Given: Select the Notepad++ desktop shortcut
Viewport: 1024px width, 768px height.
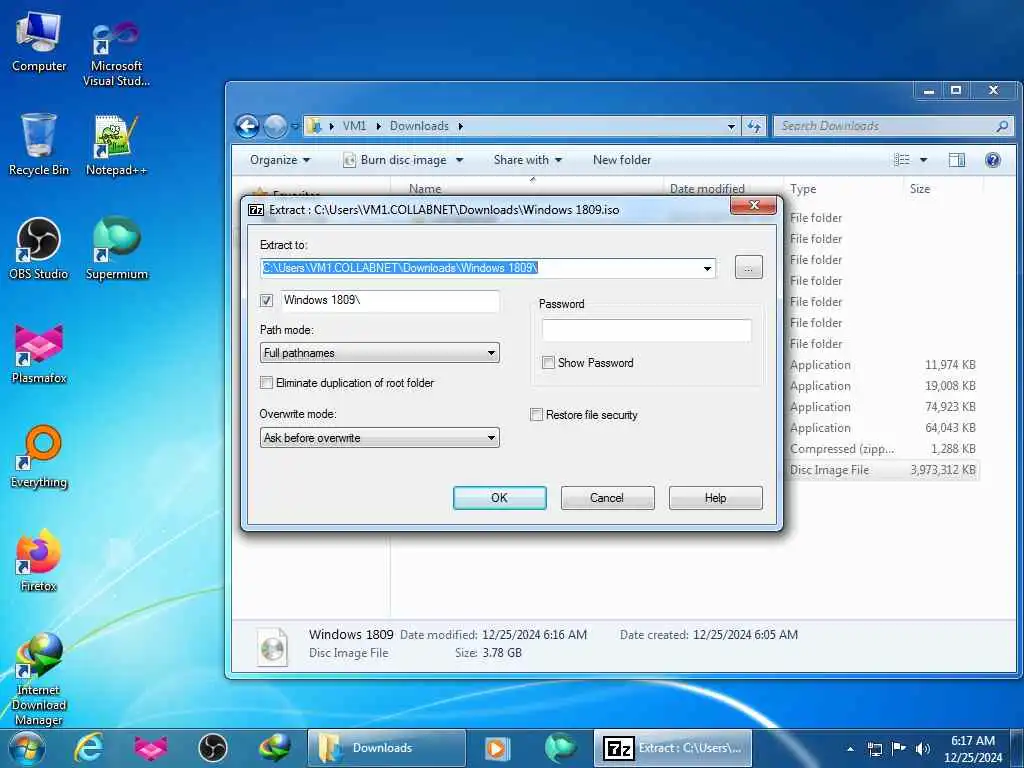Looking at the screenshot, I should point(116,145).
